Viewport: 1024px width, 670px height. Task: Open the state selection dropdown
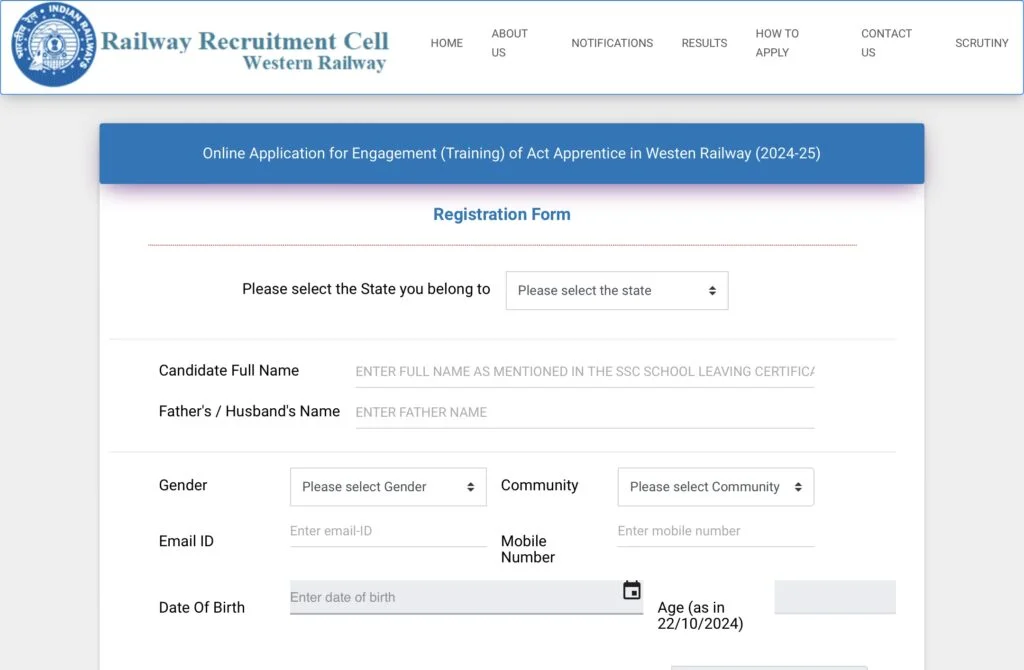pos(616,291)
